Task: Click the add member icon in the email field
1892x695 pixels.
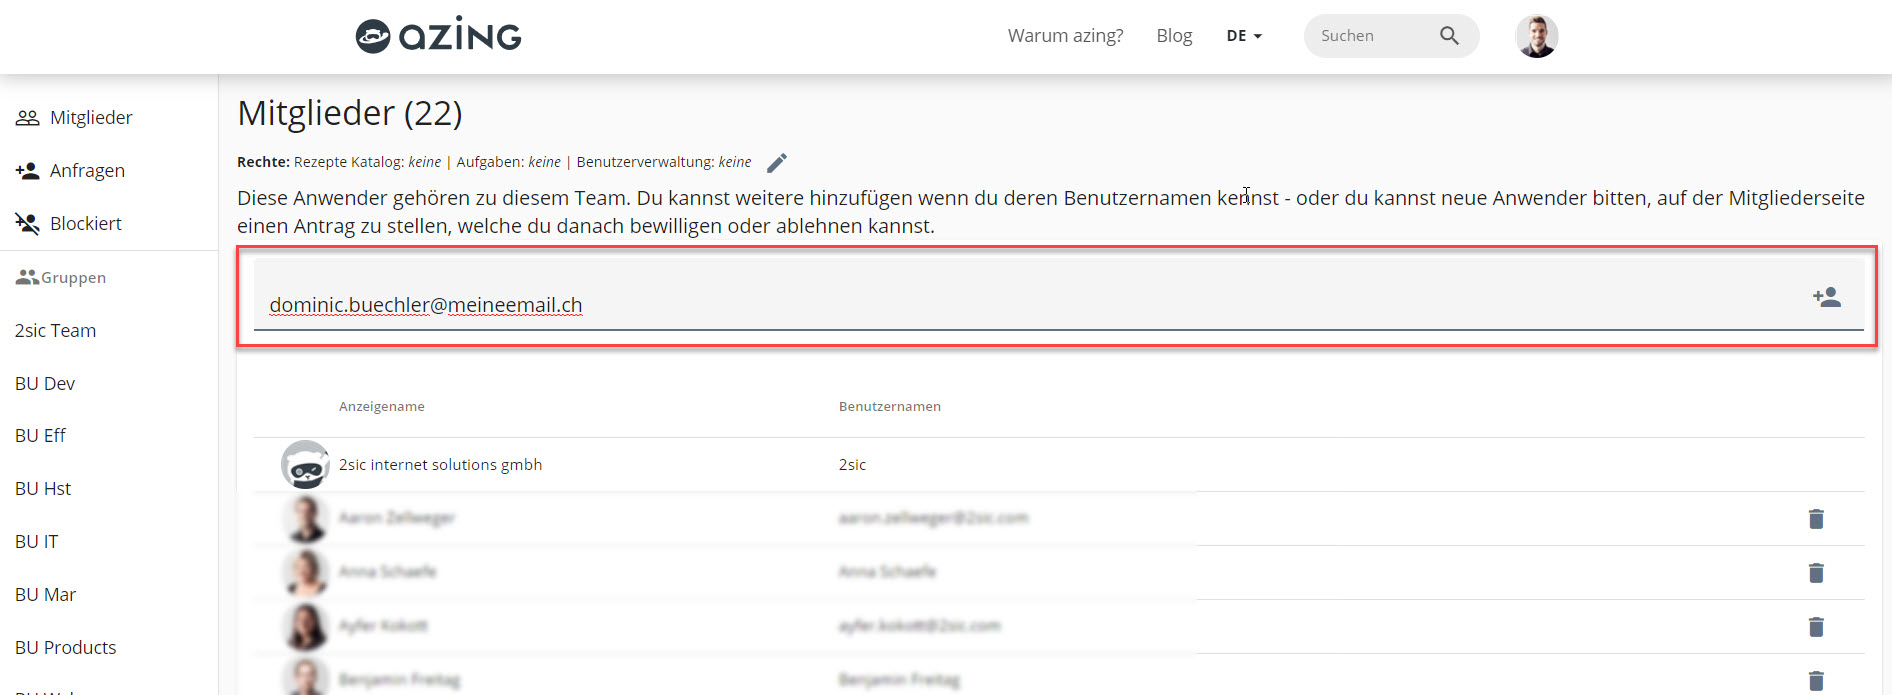Action: (x=1826, y=297)
